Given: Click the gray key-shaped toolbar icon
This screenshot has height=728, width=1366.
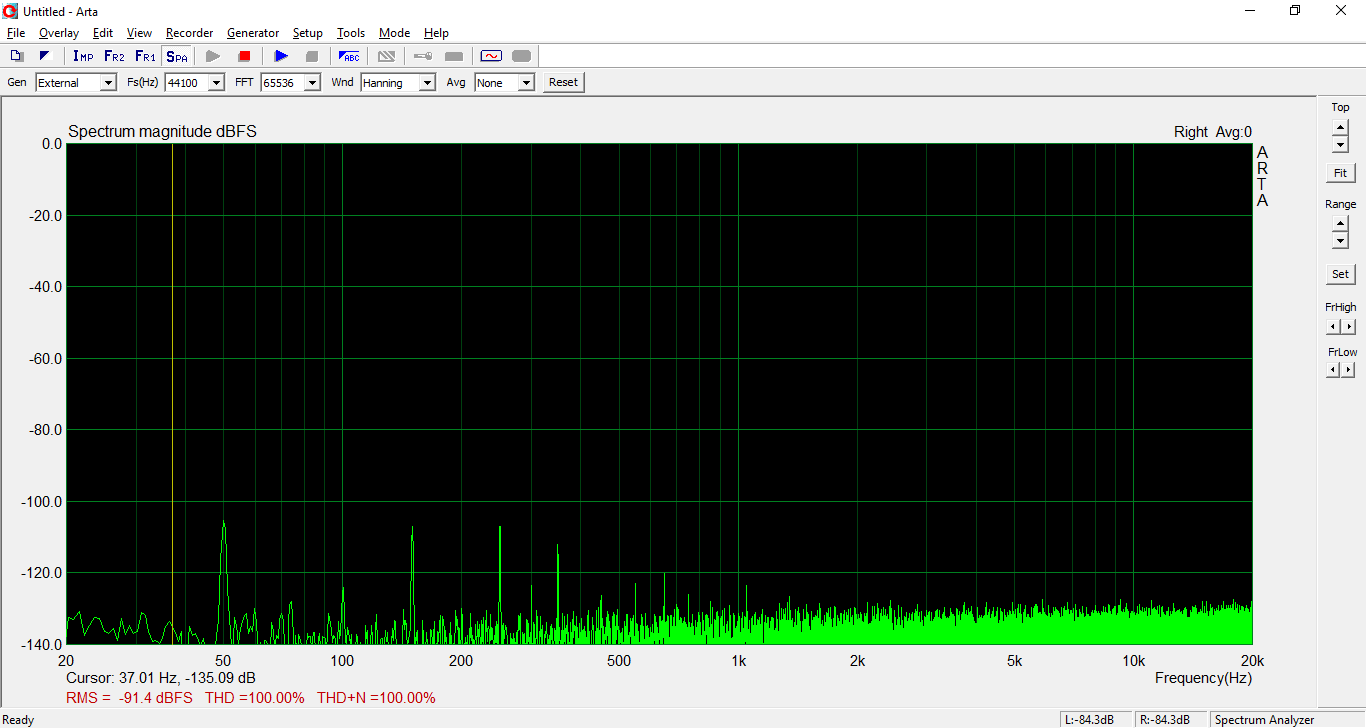Looking at the screenshot, I should point(423,56).
